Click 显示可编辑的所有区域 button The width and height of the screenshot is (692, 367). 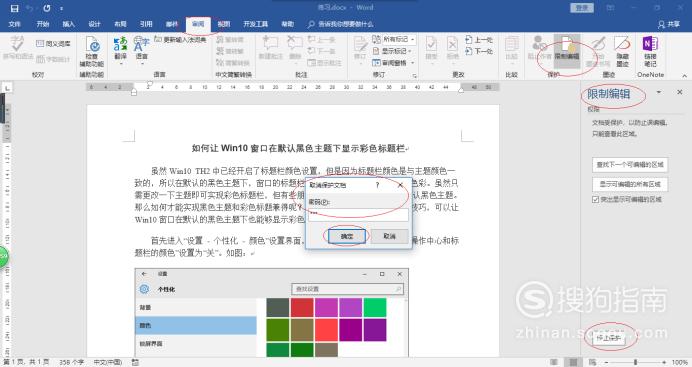(630, 184)
